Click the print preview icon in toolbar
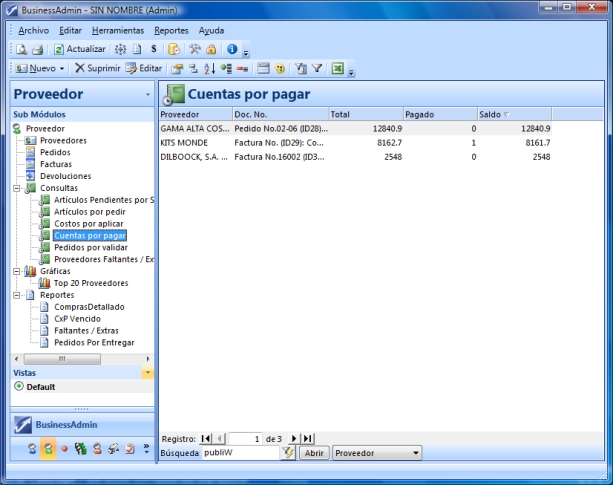Screen dimensions: 613x485 click(21, 49)
